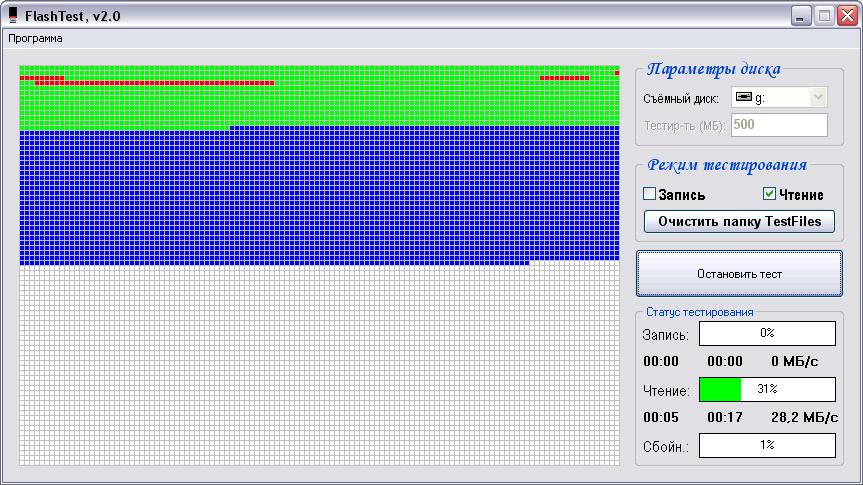Click the FlashTest icon in the title bar
Viewport: 863px width, 485px height.
(12, 15)
